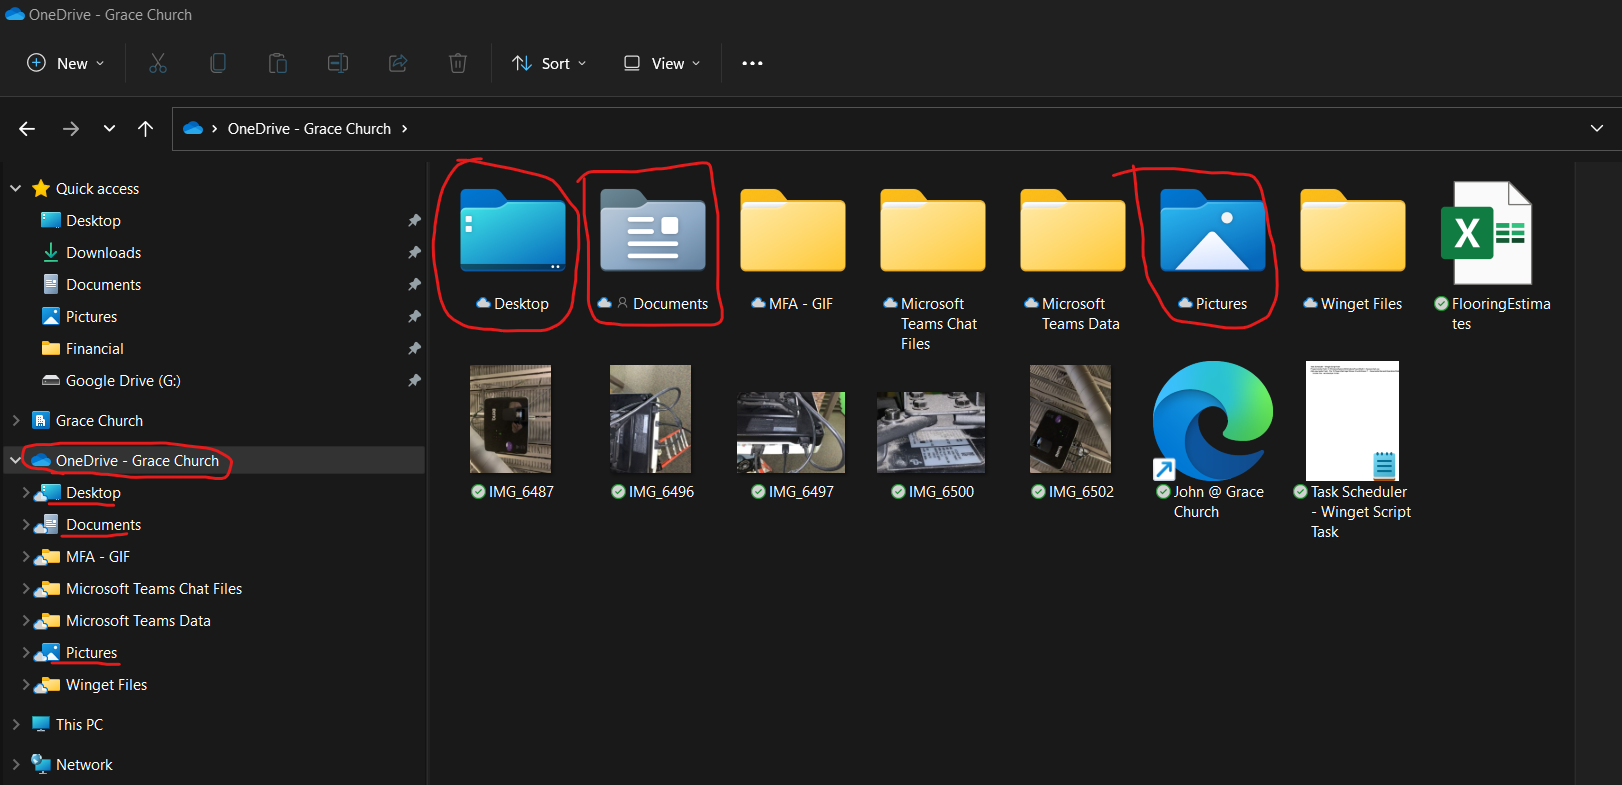Click pin icon next to Financial
Viewport: 1622px width, 785px height.
coord(414,349)
